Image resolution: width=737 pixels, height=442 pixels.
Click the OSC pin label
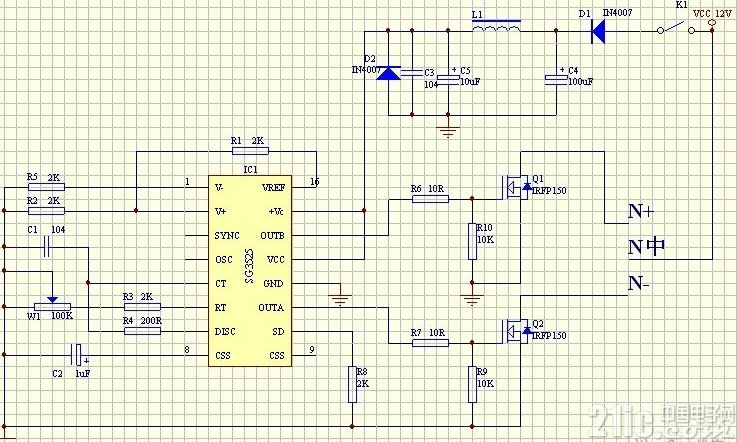pyautogui.click(x=224, y=260)
